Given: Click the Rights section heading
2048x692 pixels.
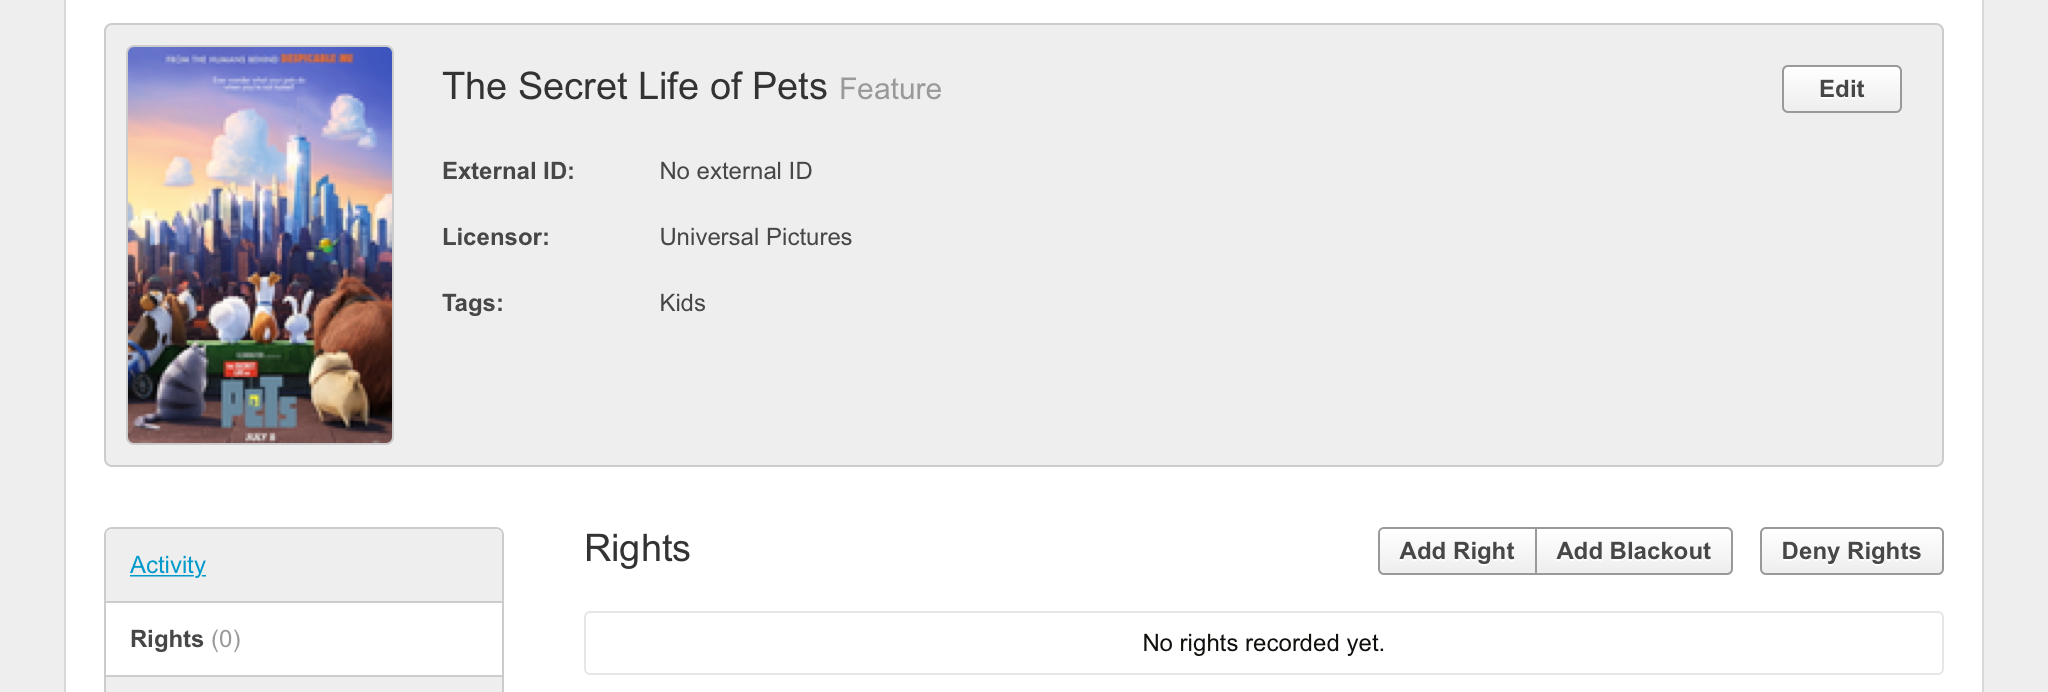Looking at the screenshot, I should point(637,549).
